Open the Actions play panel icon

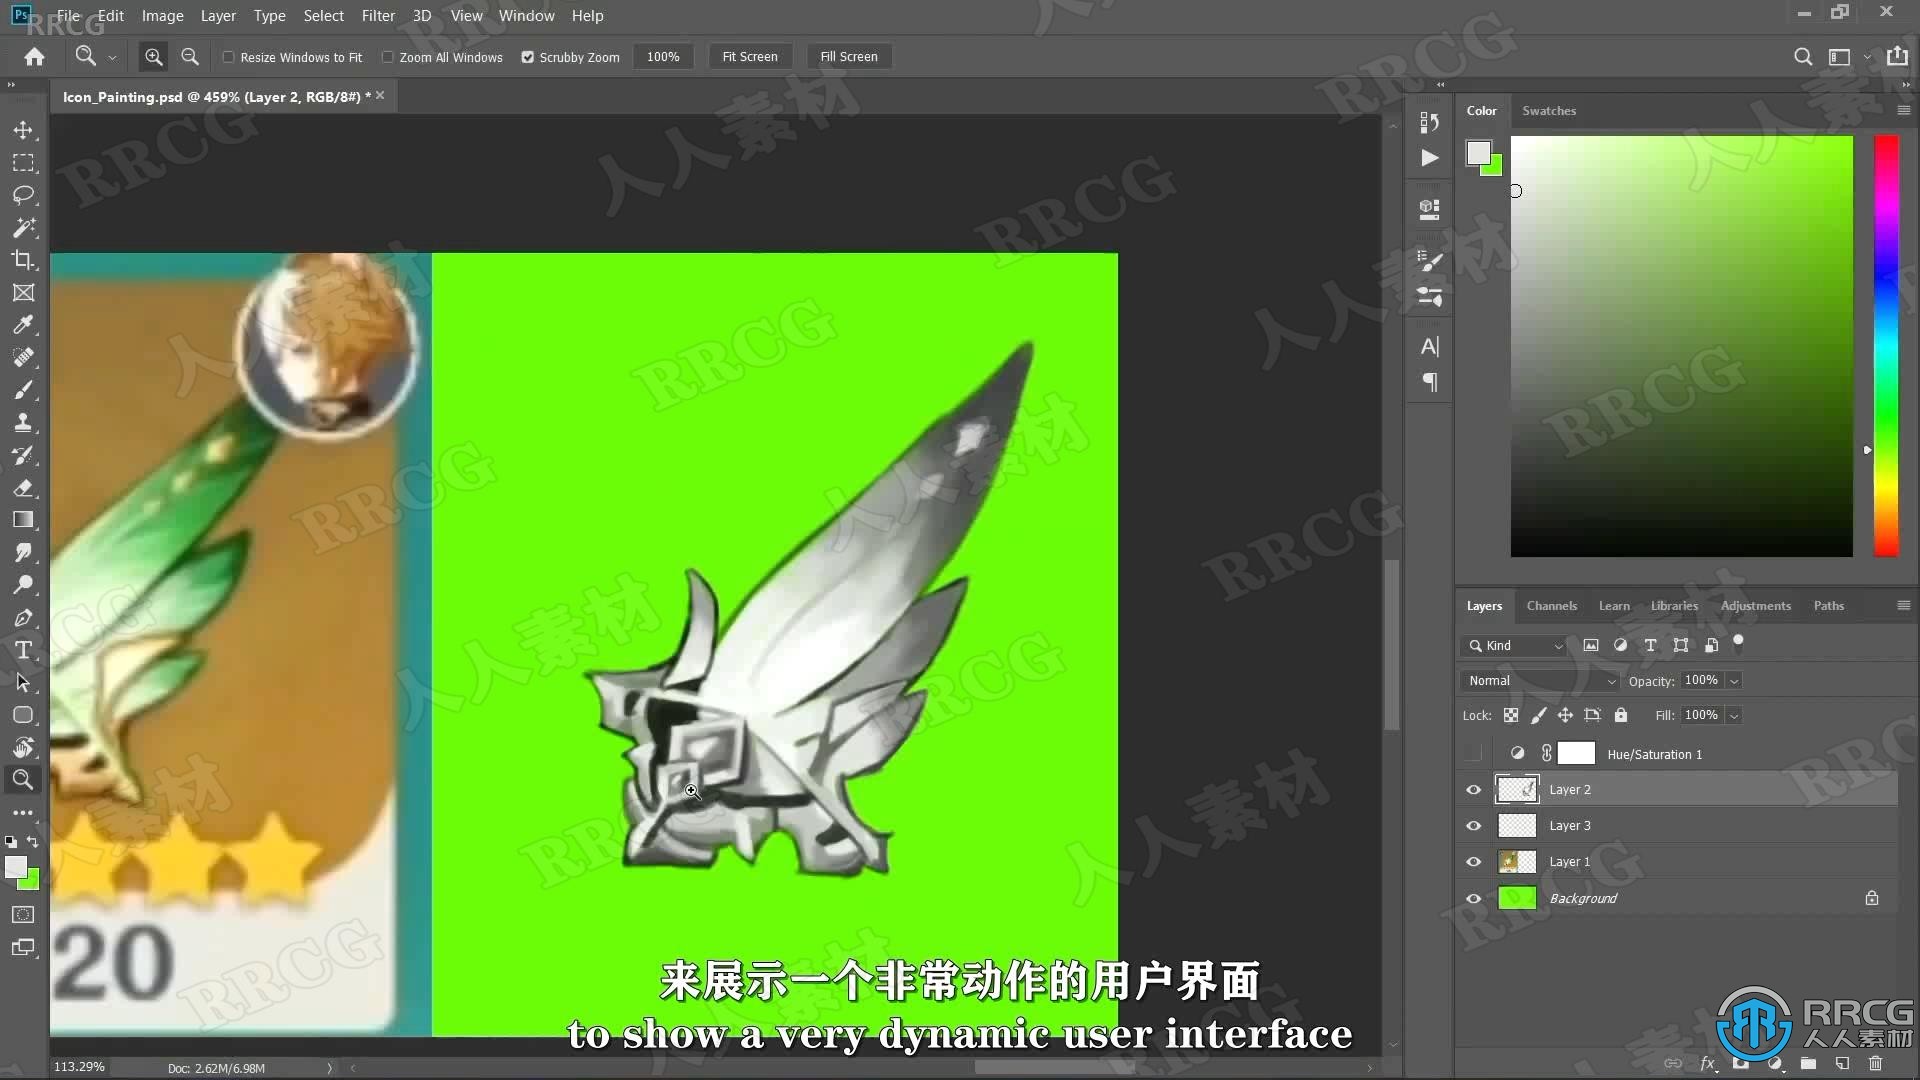click(1430, 158)
